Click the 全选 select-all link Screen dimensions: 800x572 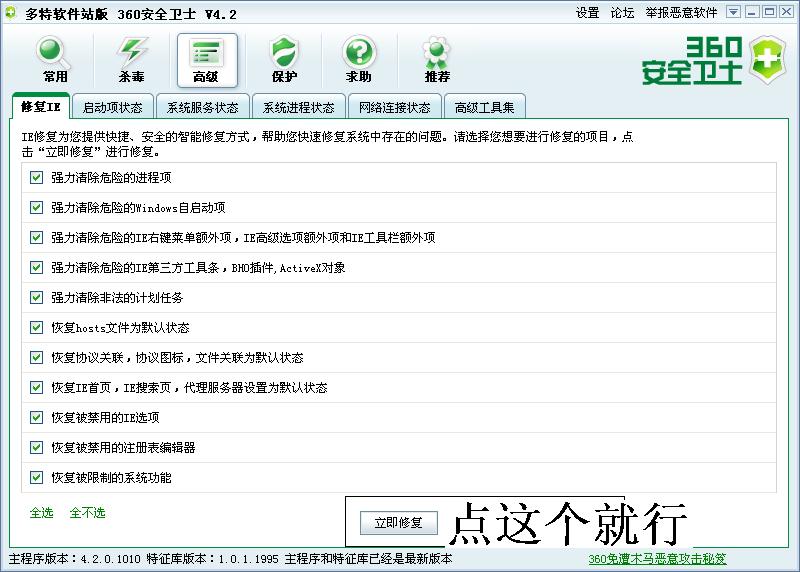pos(41,512)
